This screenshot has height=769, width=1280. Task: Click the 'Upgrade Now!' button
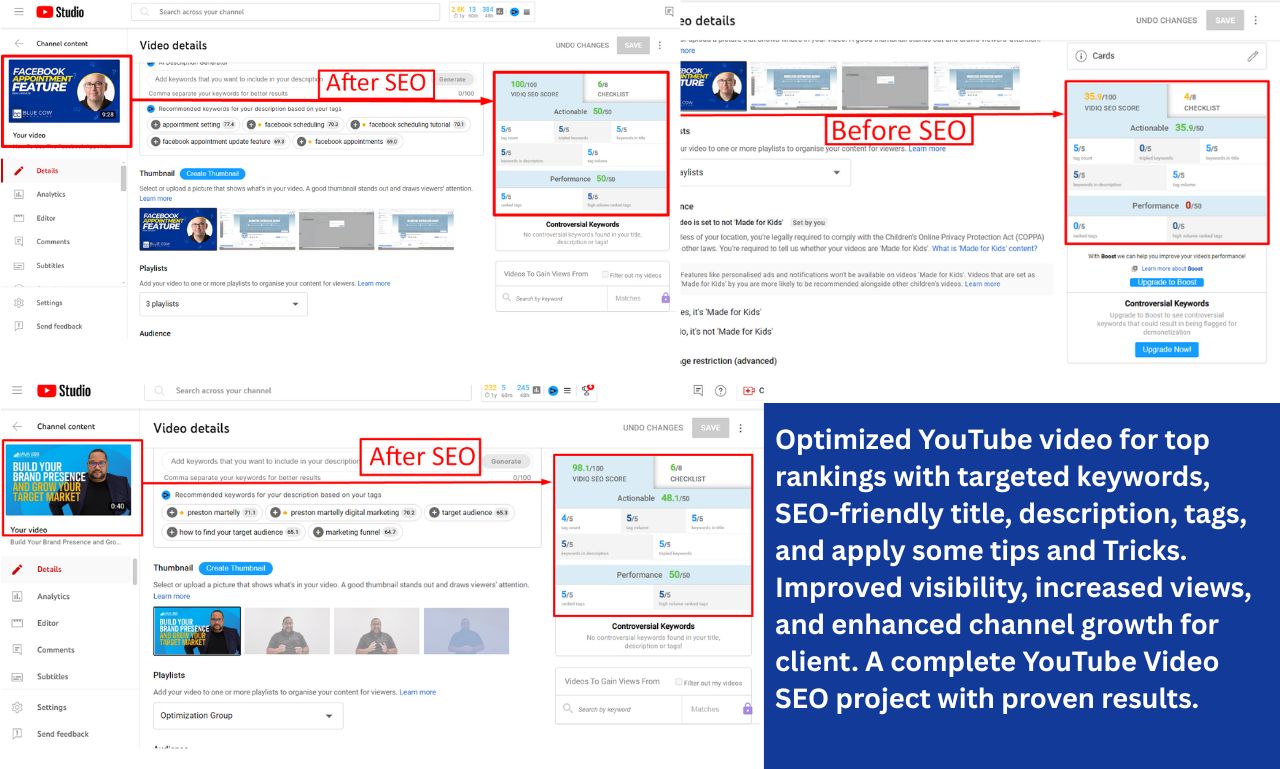[1166, 349]
